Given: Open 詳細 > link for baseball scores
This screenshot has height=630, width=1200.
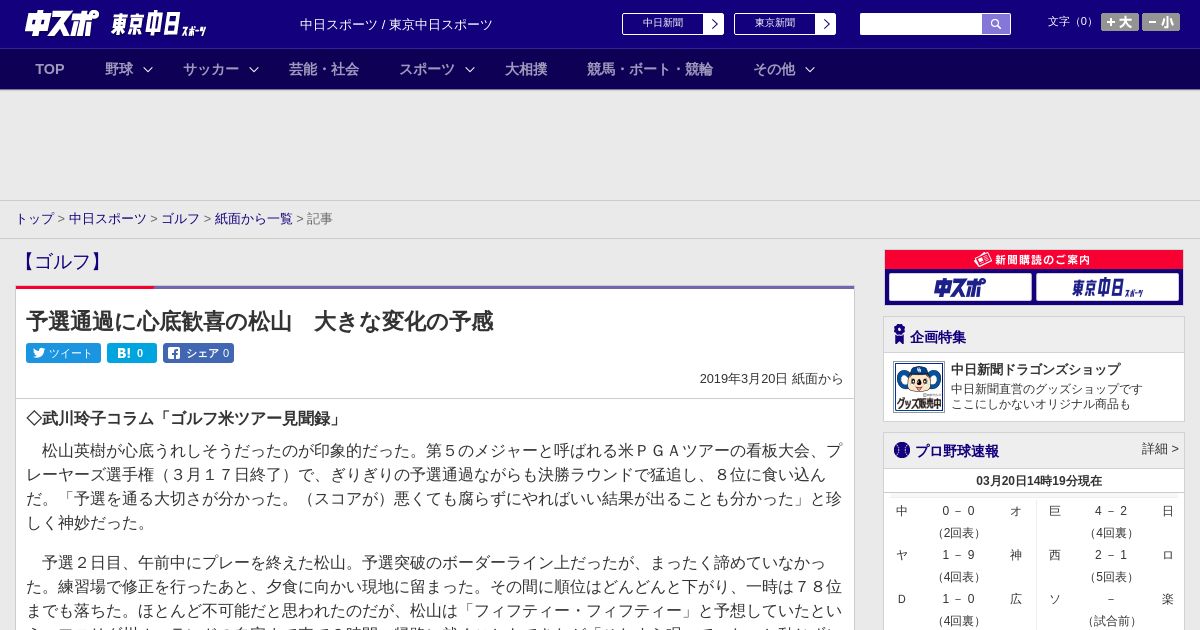Looking at the screenshot, I should pos(1160,449).
